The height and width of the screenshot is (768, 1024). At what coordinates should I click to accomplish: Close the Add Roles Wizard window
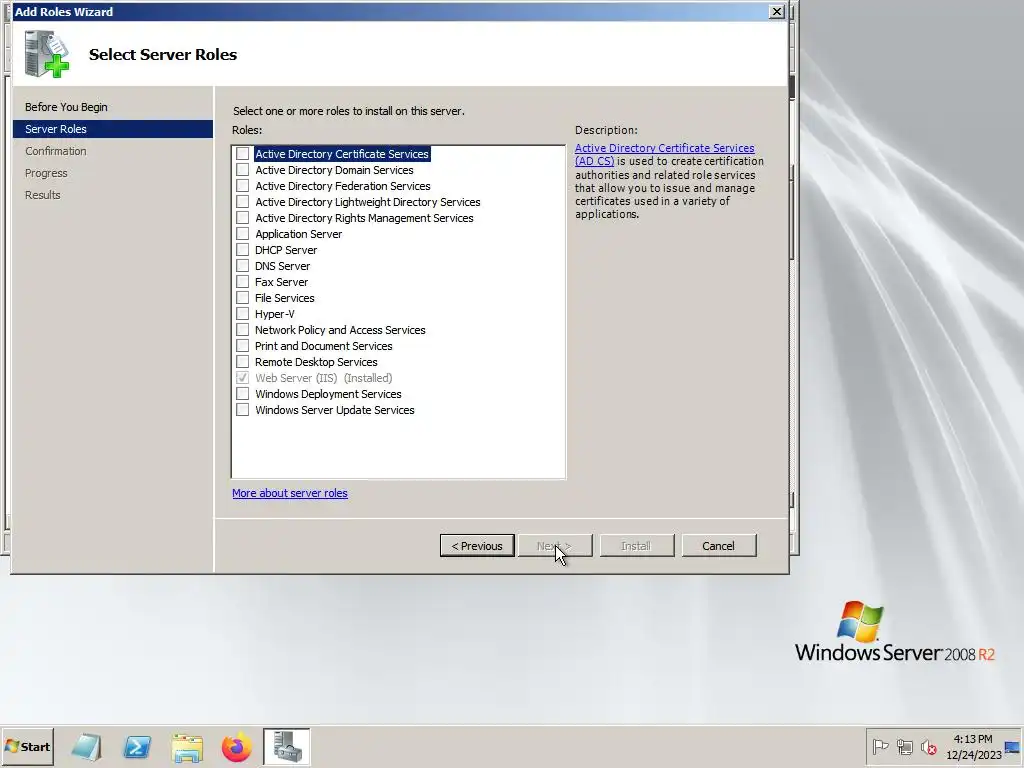(x=776, y=11)
